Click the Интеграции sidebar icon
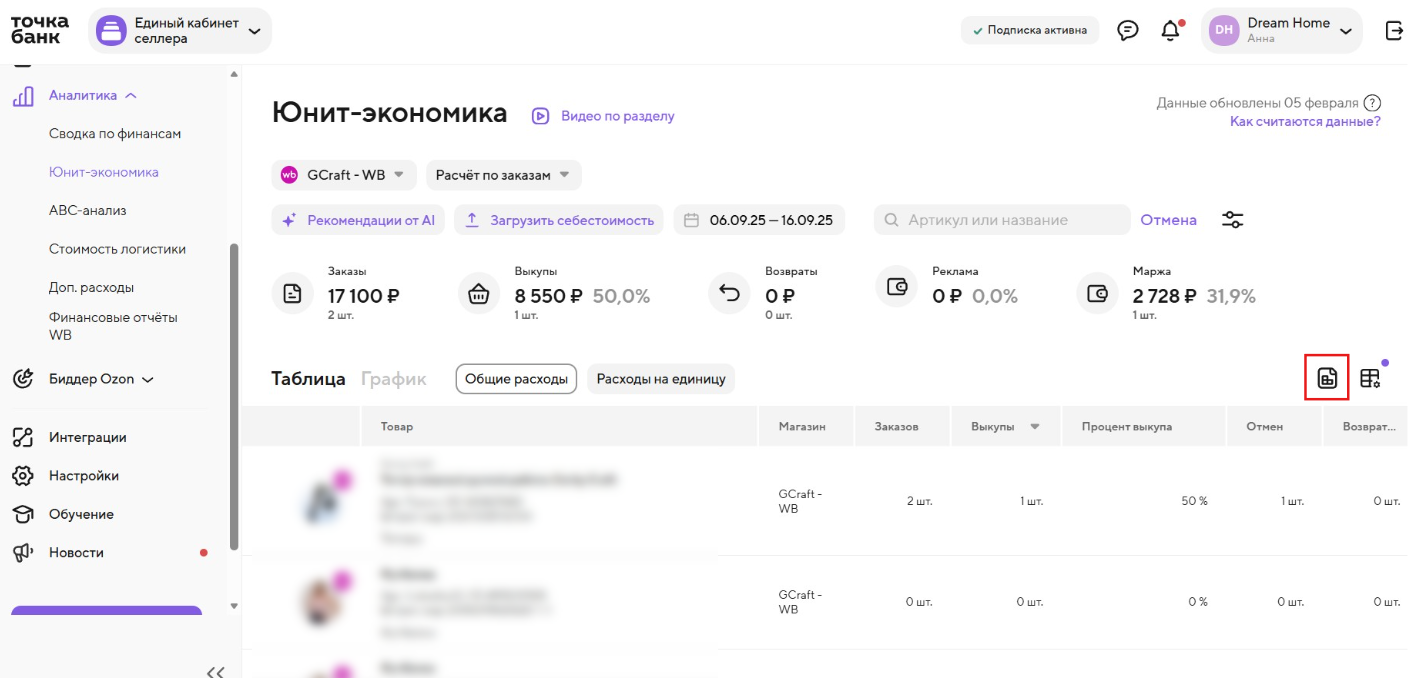The height and width of the screenshot is (678, 1412). [x=23, y=437]
